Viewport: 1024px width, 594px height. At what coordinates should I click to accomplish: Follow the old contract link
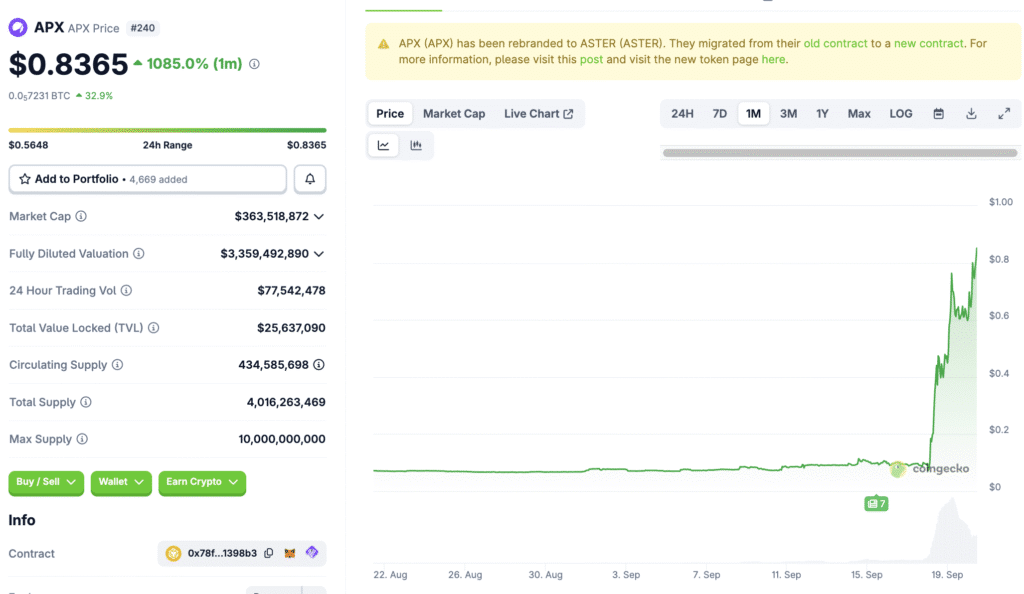835,43
